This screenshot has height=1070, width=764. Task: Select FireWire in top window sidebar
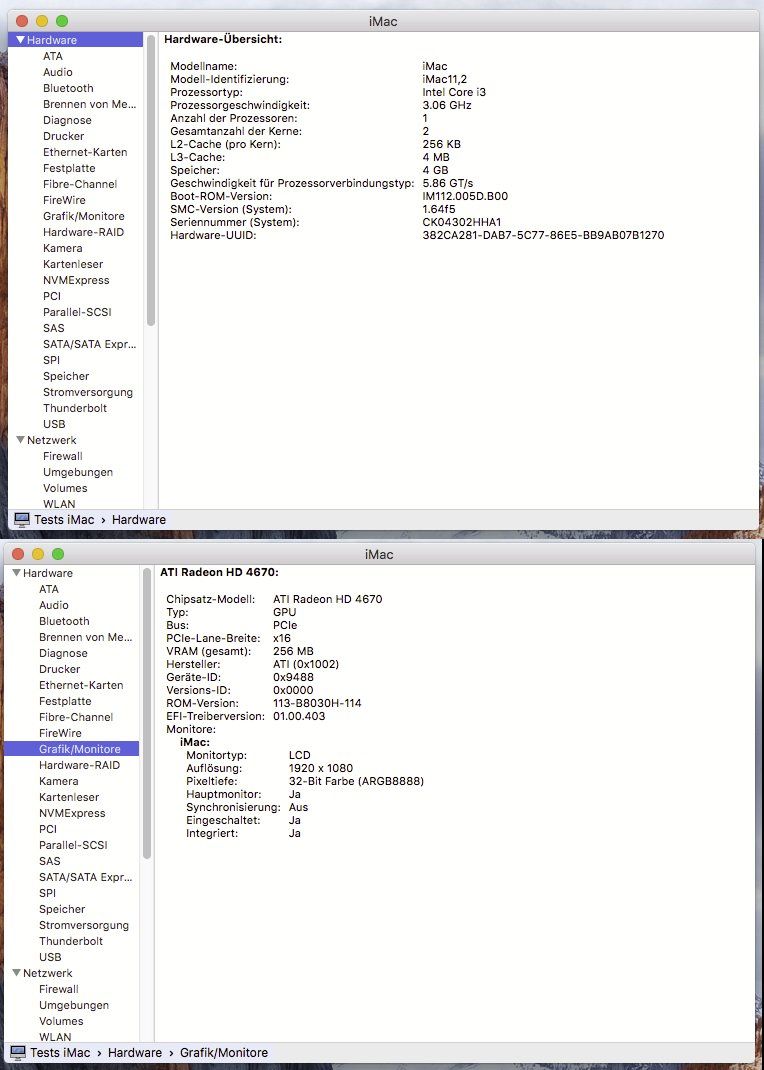tap(64, 200)
